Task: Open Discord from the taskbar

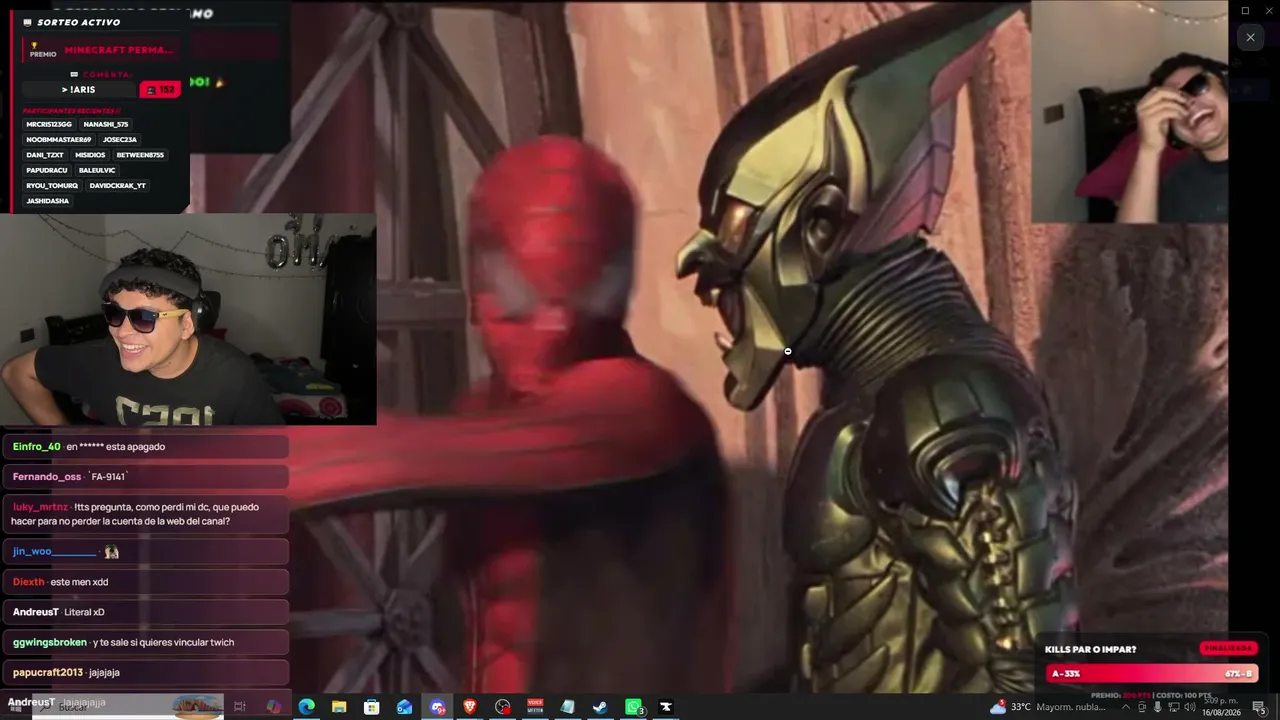Action: pyautogui.click(x=437, y=707)
